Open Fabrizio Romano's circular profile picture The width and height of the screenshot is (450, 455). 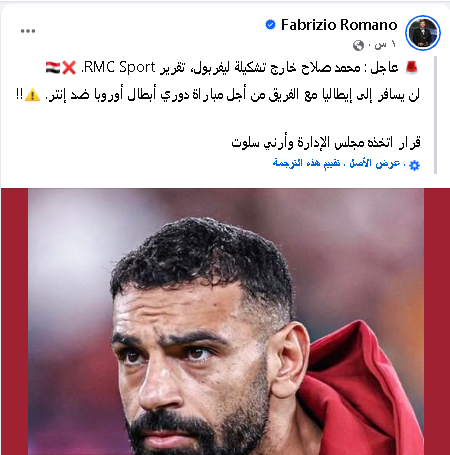tap(423, 33)
